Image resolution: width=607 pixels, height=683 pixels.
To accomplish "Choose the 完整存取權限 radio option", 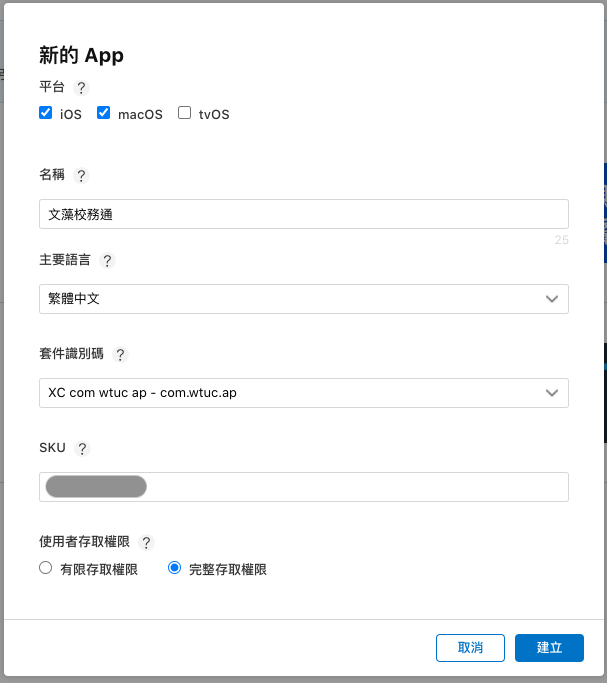I will point(175,568).
